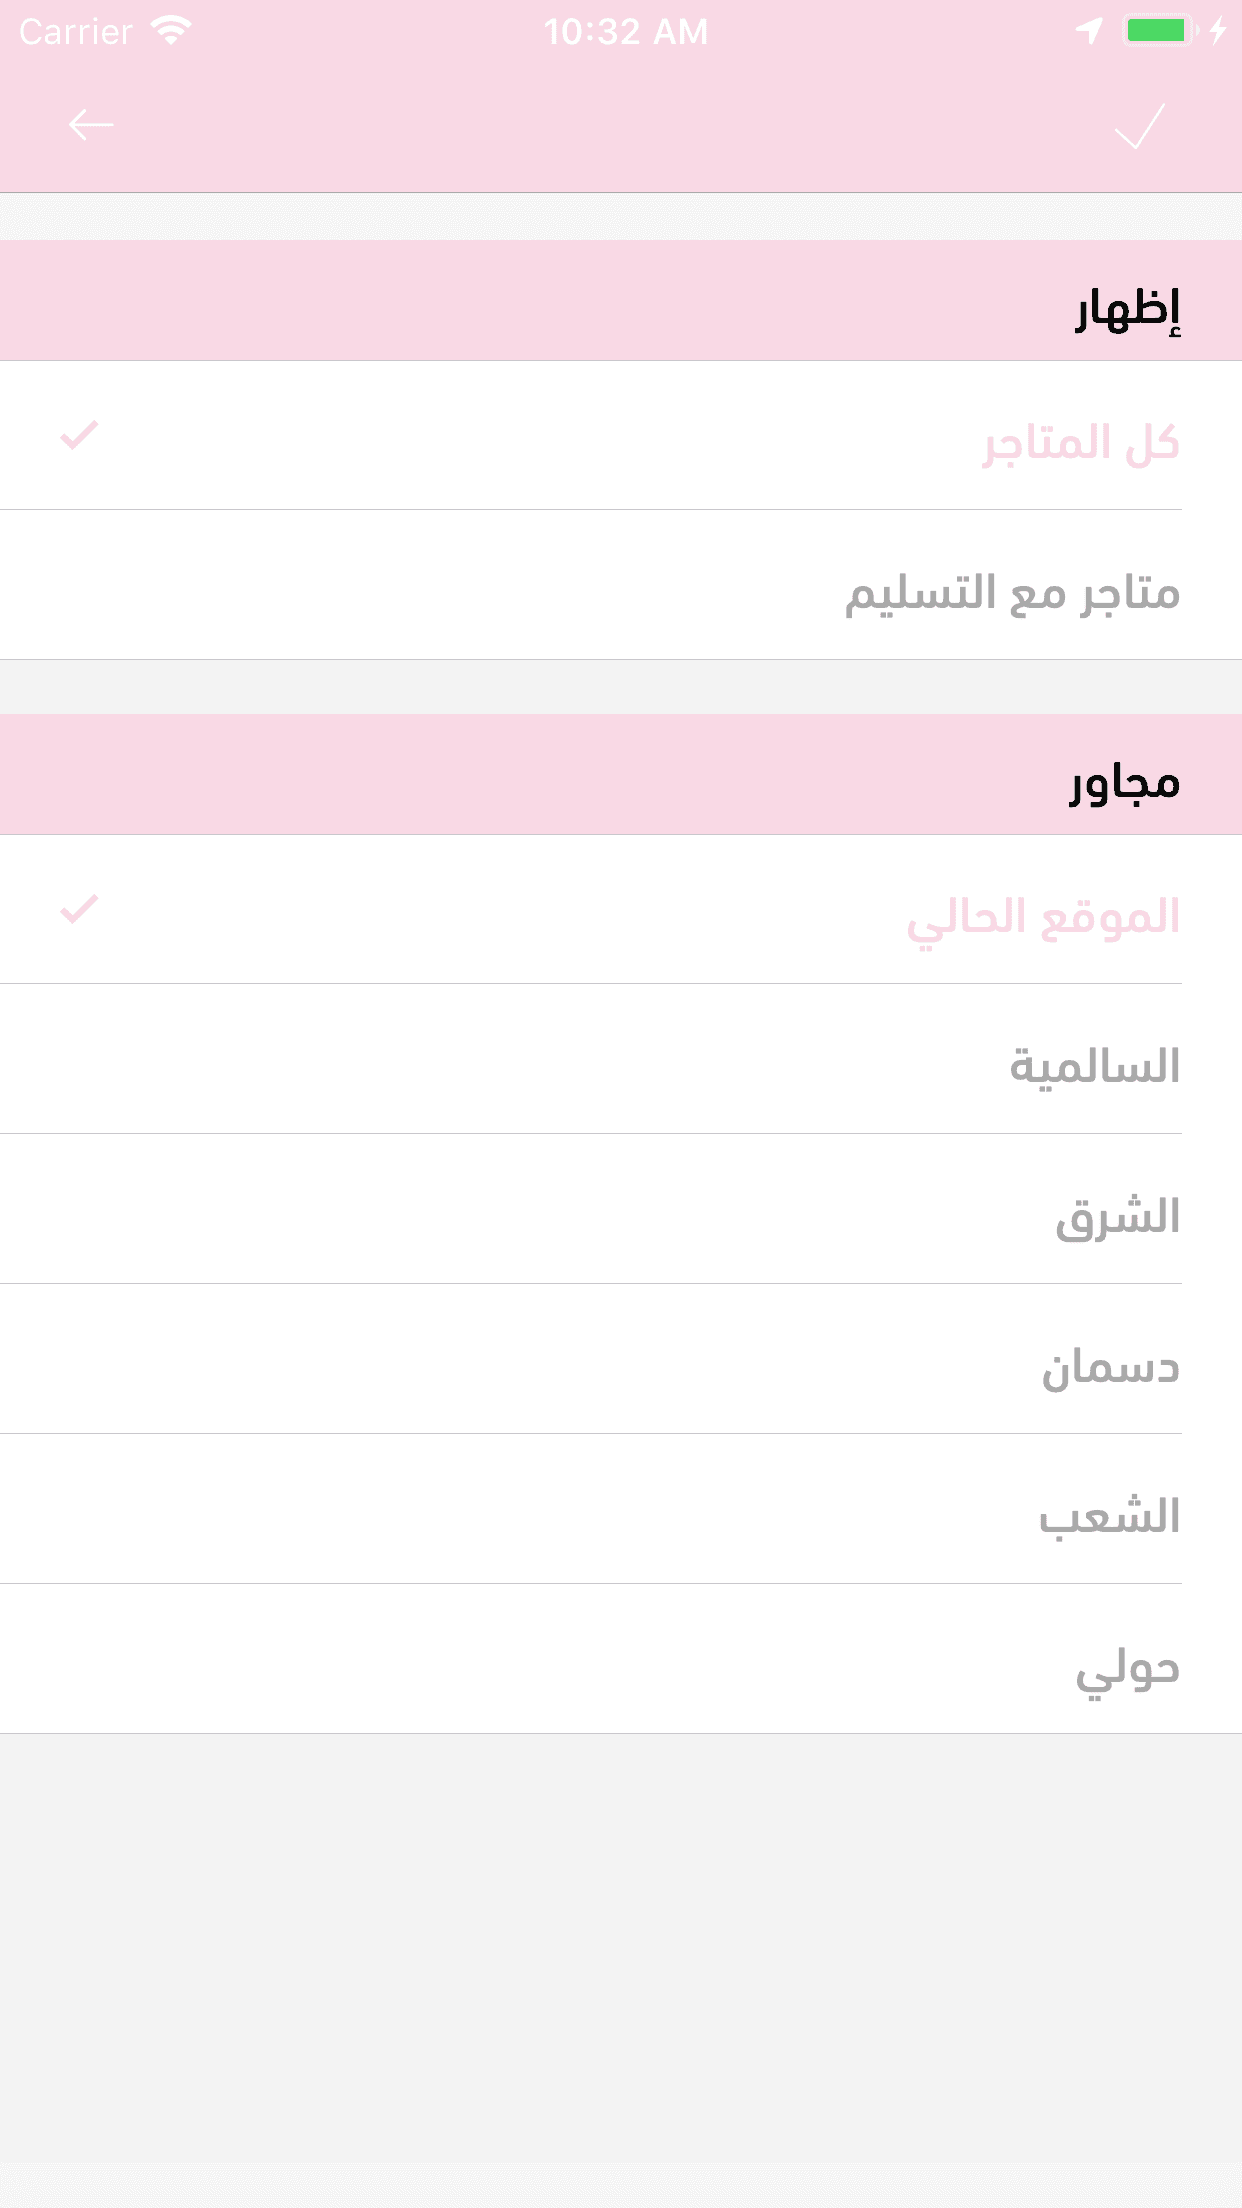Tap the pink checkmark beside كل المتاجر
Viewport: 1242px width, 2208px height.
[79, 435]
